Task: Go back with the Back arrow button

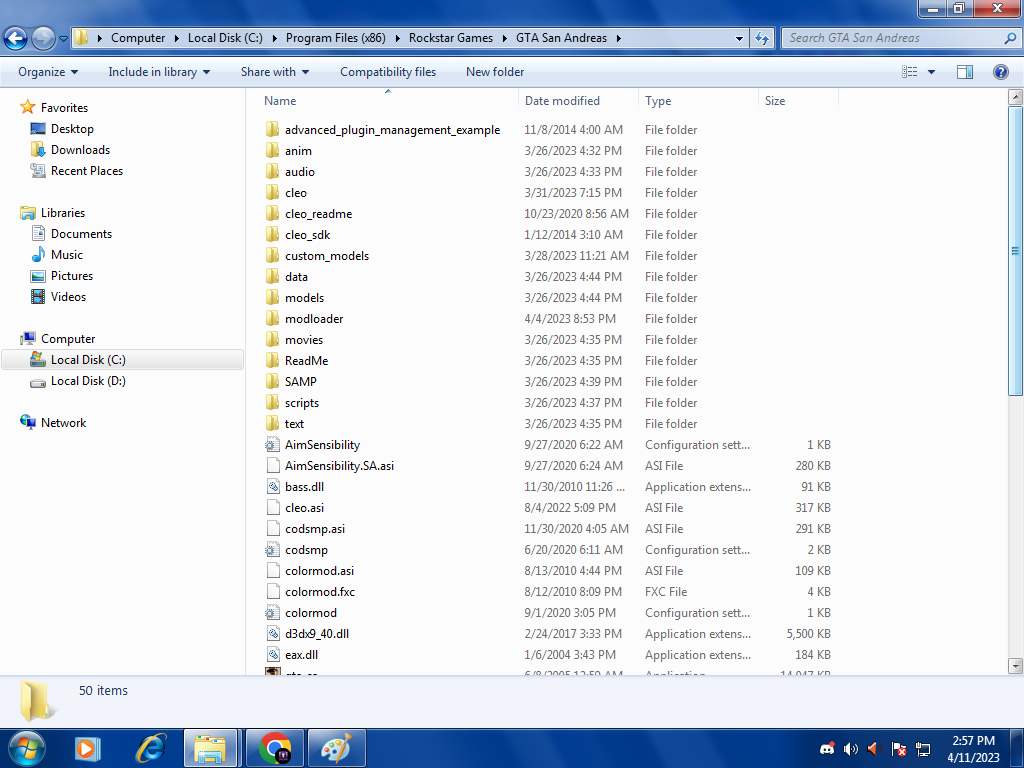Action: tap(16, 39)
